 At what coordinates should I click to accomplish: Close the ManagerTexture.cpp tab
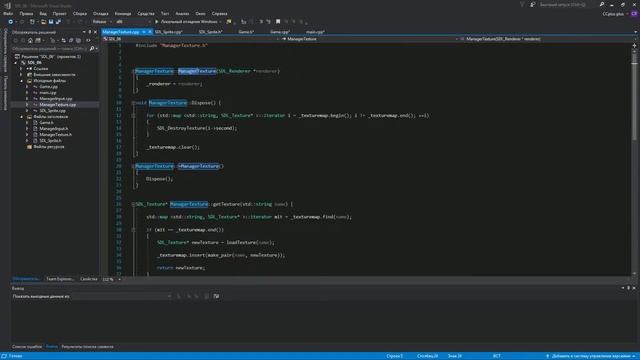coord(150,32)
